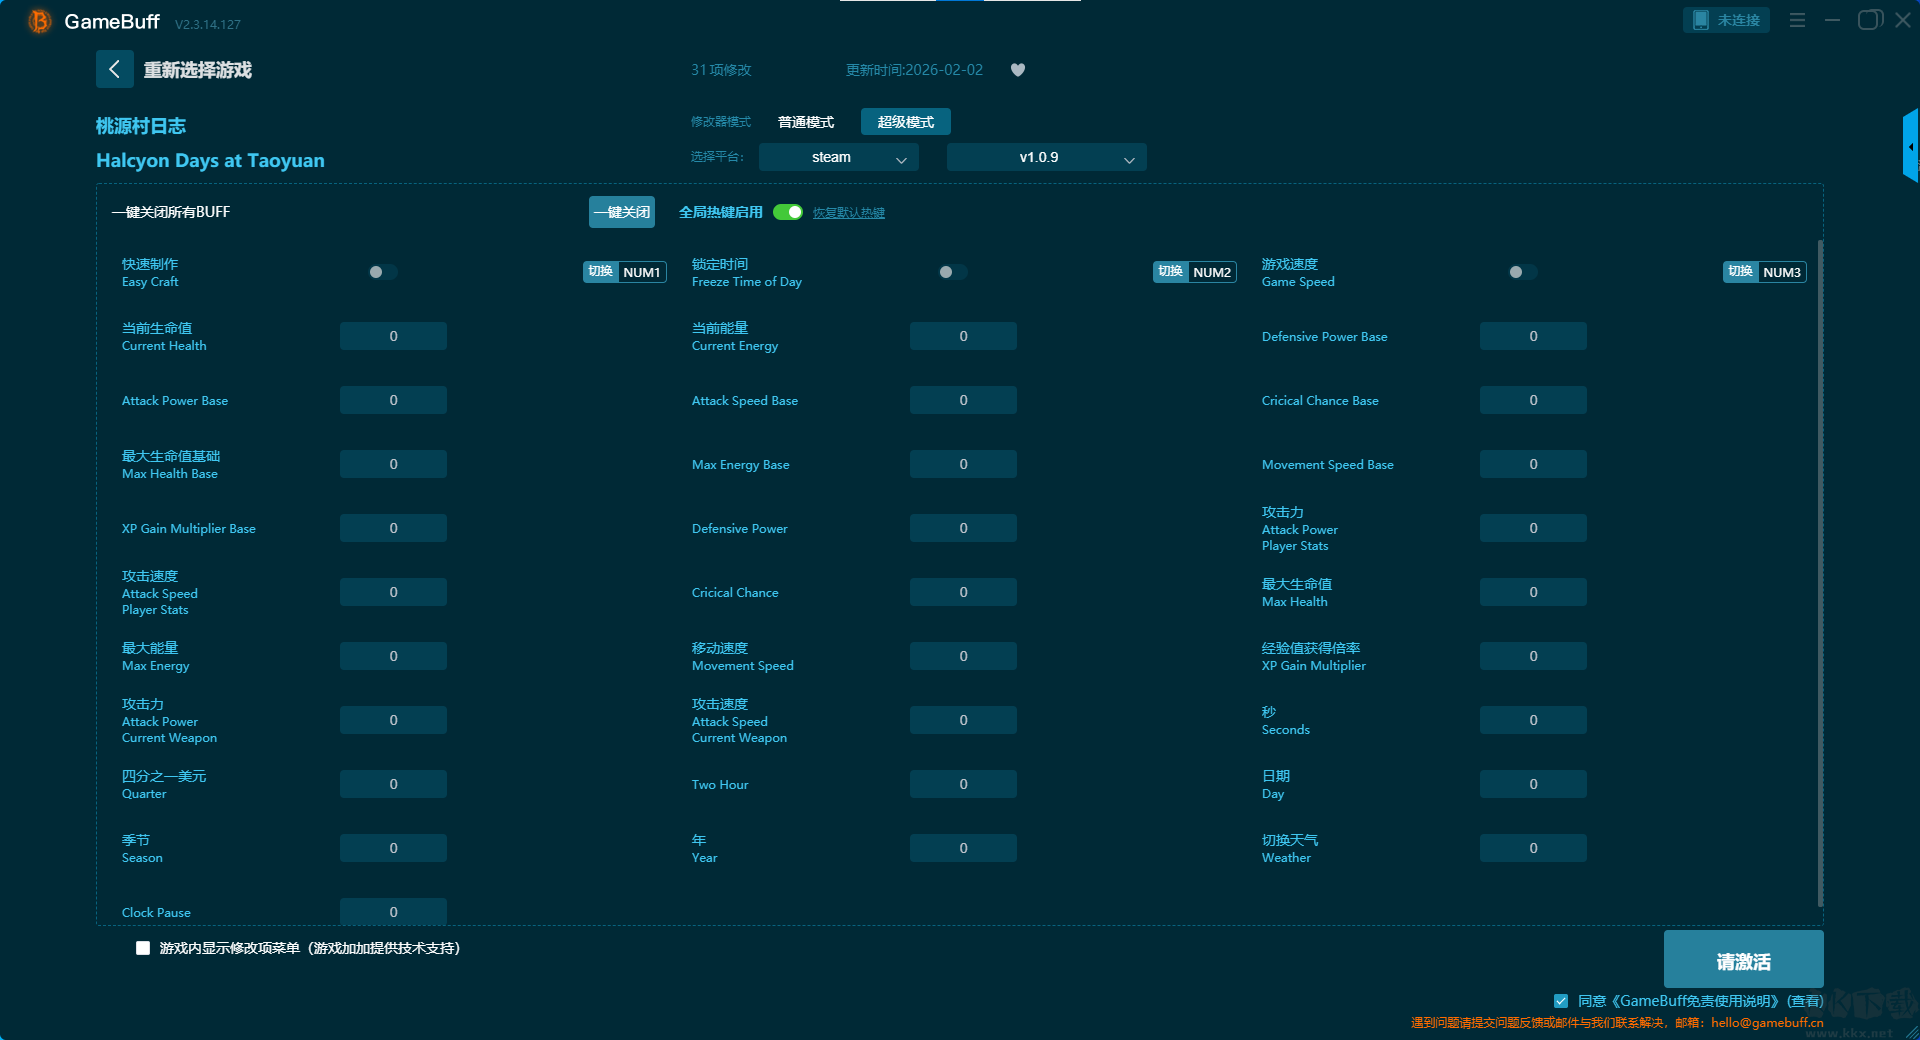
Task: Check the in-game cheat menu checkbox
Action: pos(143,948)
